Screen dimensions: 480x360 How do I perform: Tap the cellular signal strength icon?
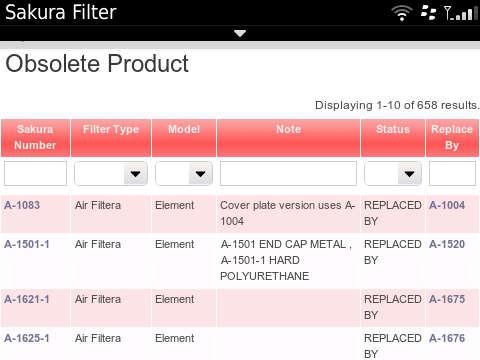click(461, 13)
